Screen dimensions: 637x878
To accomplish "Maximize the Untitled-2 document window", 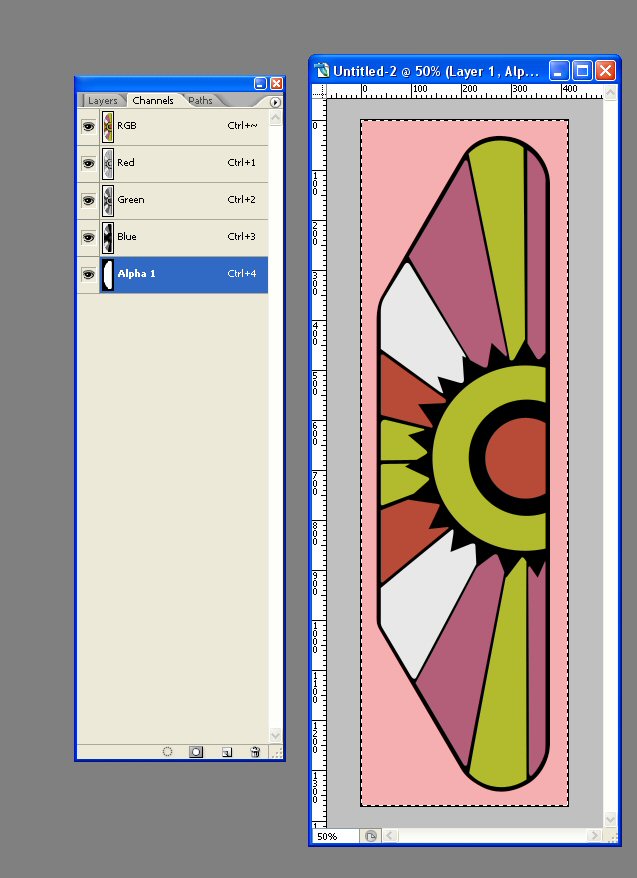I will point(583,71).
